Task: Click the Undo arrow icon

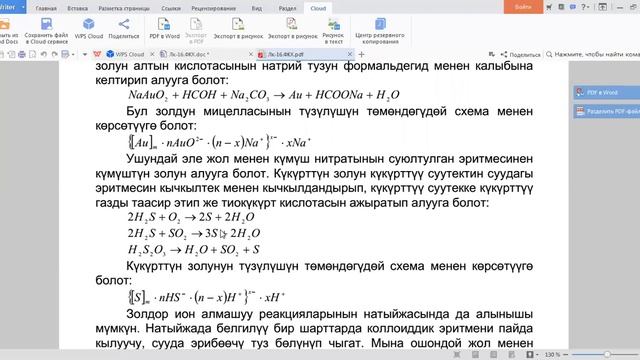Action: tap(44, 54)
